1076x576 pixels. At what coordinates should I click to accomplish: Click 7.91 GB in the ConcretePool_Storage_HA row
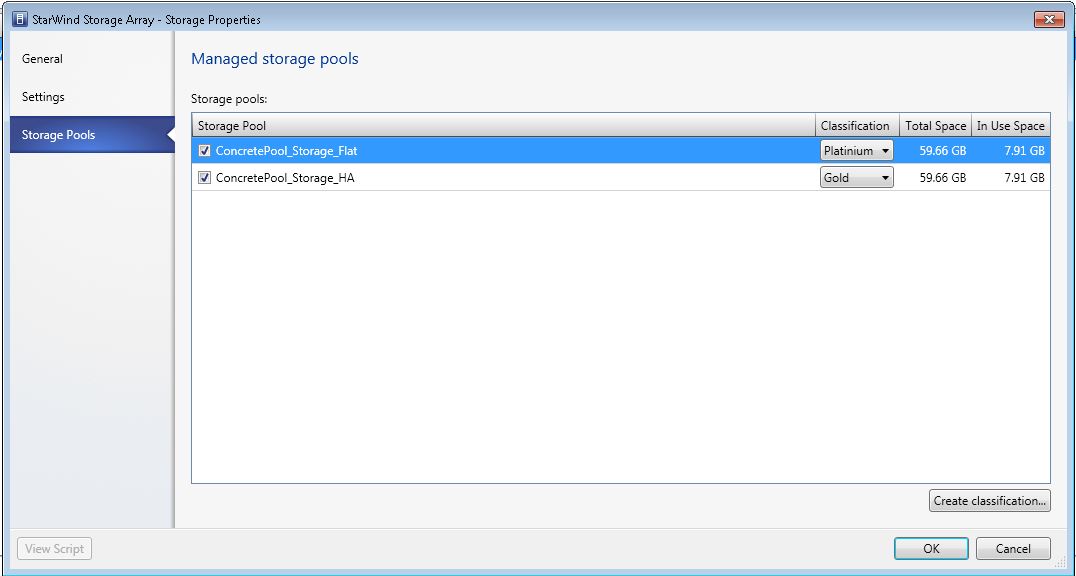click(x=1024, y=178)
